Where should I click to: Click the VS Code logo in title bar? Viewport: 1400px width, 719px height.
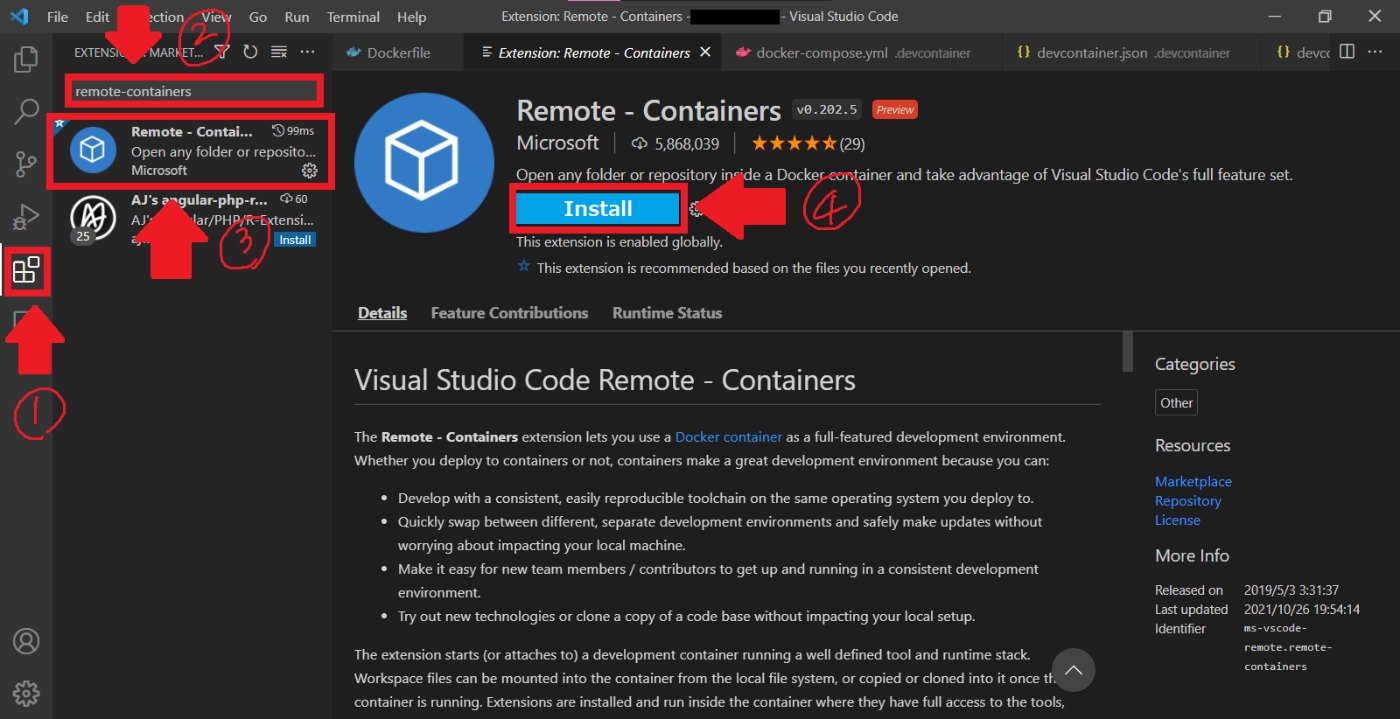click(19, 17)
